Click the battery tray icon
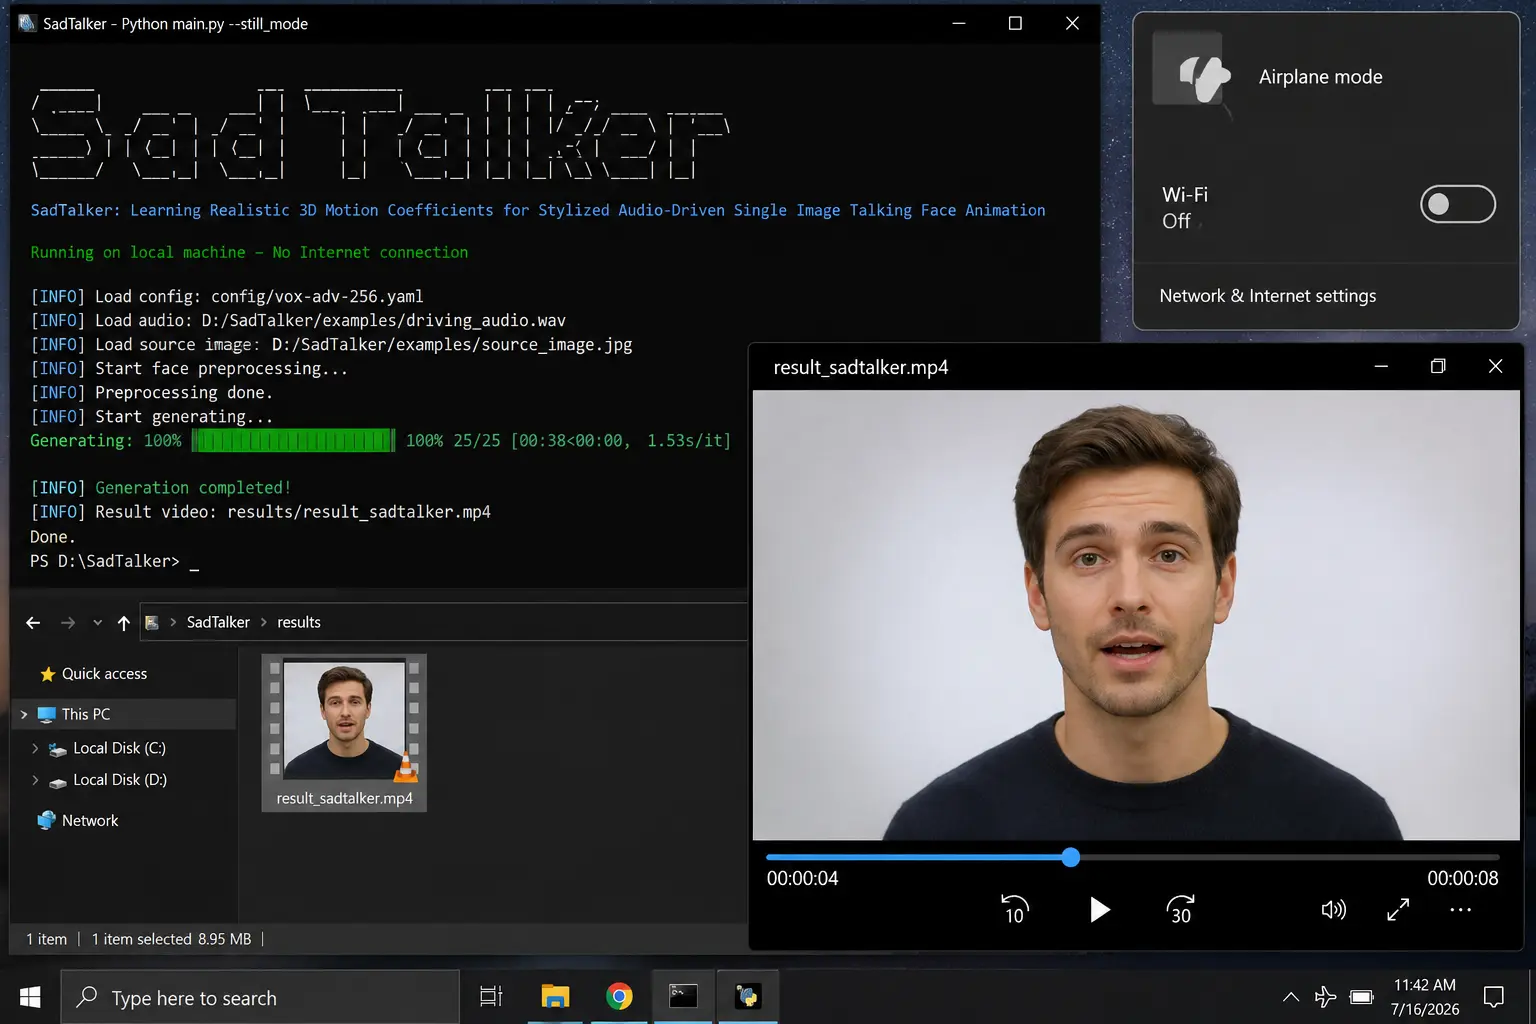The width and height of the screenshot is (1536, 1024). (x=1361, y=997)
